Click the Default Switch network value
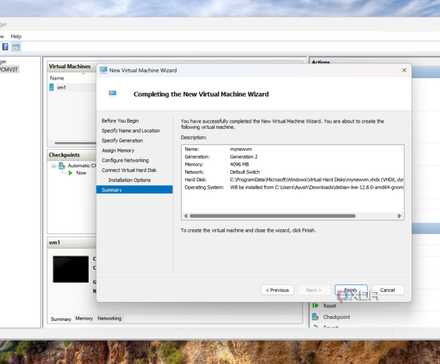This screenshot has width=440, height=364. point(245,172)
